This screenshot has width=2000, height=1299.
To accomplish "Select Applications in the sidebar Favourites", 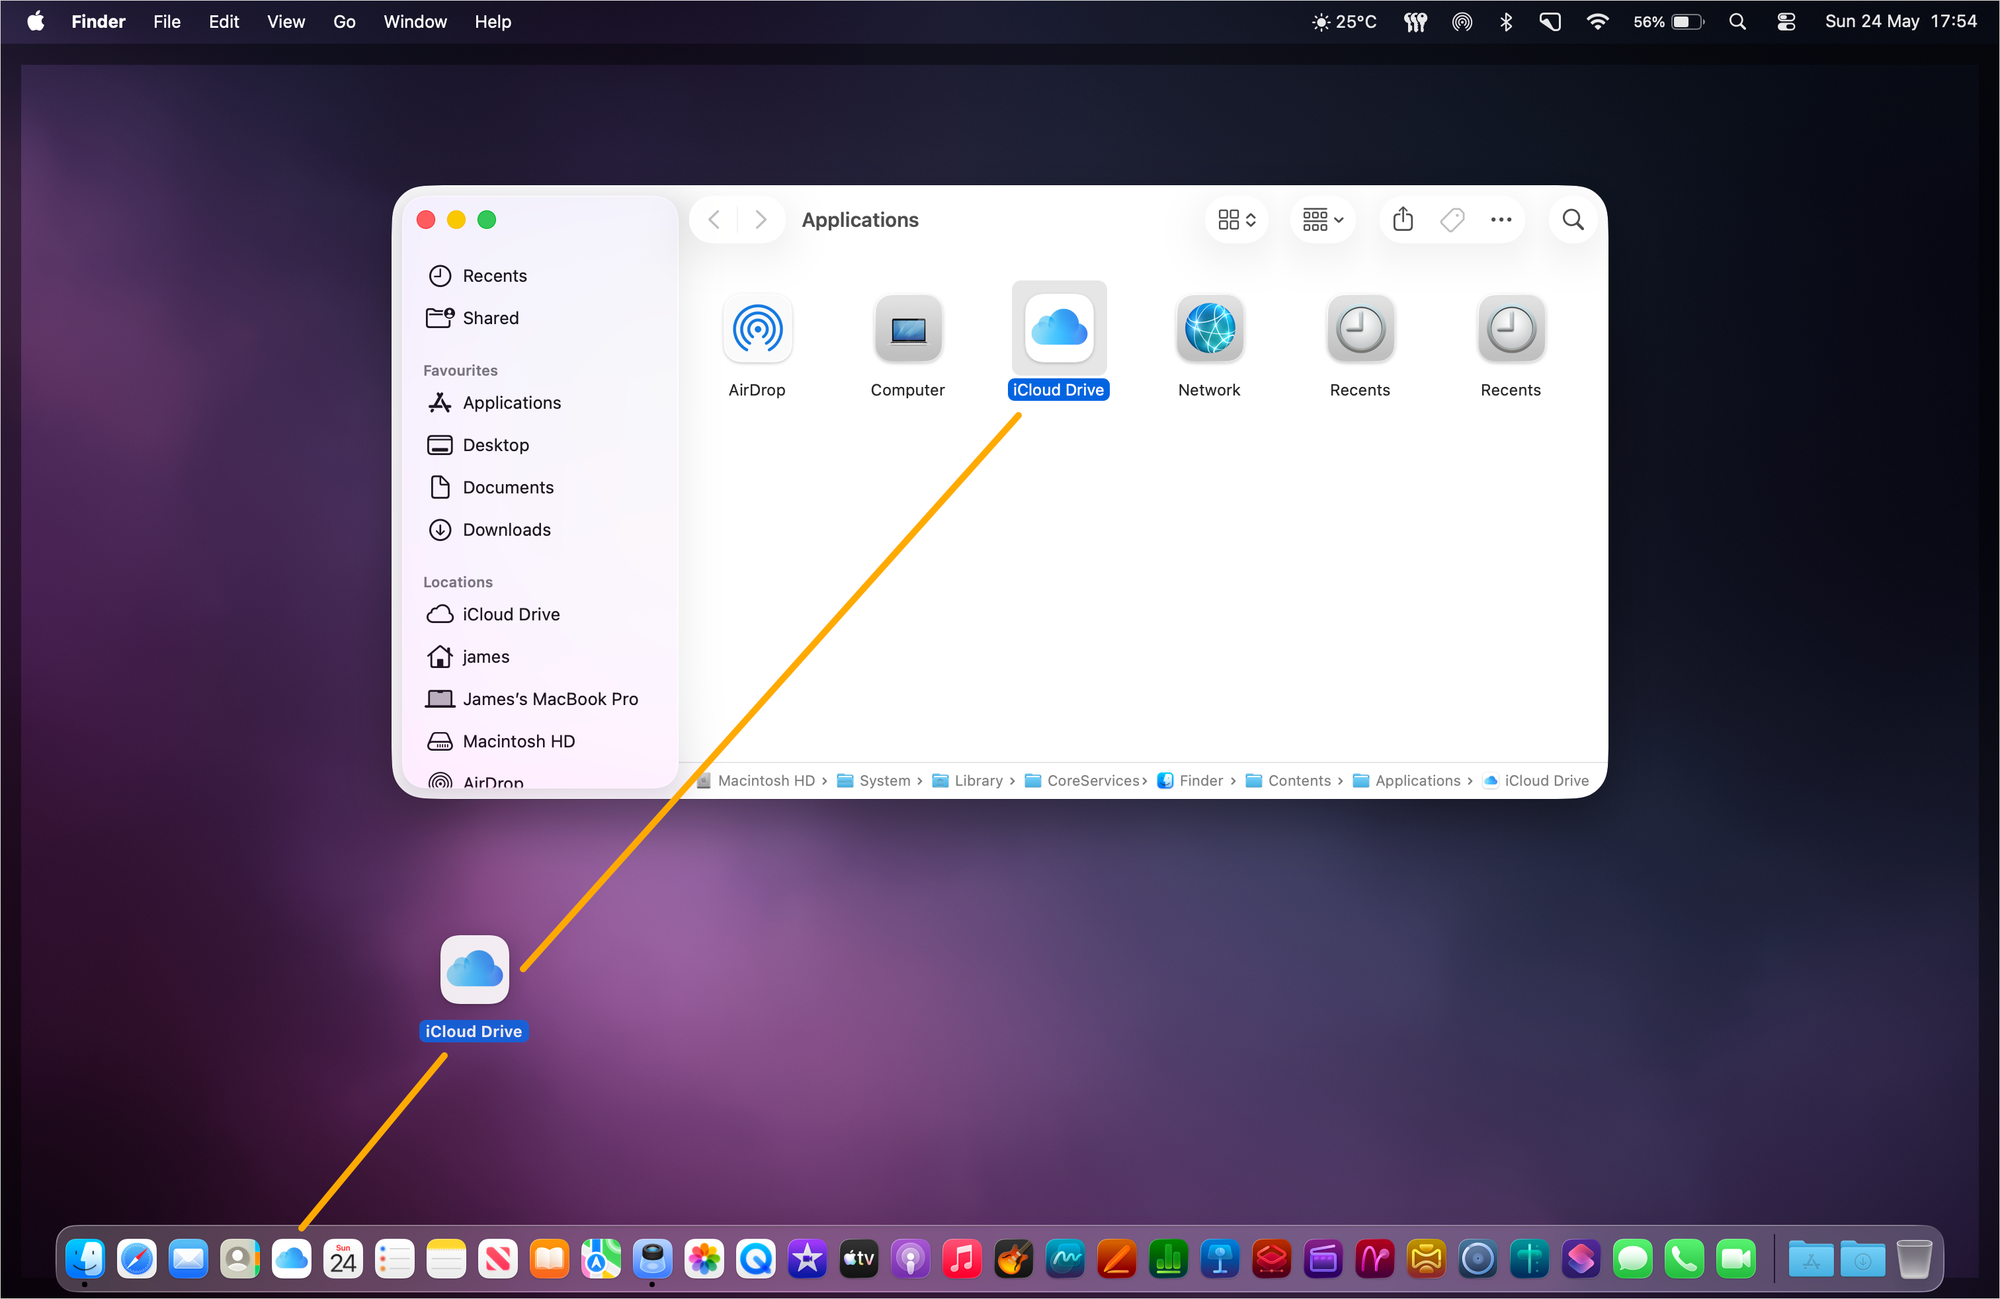I will pos(540,403).
